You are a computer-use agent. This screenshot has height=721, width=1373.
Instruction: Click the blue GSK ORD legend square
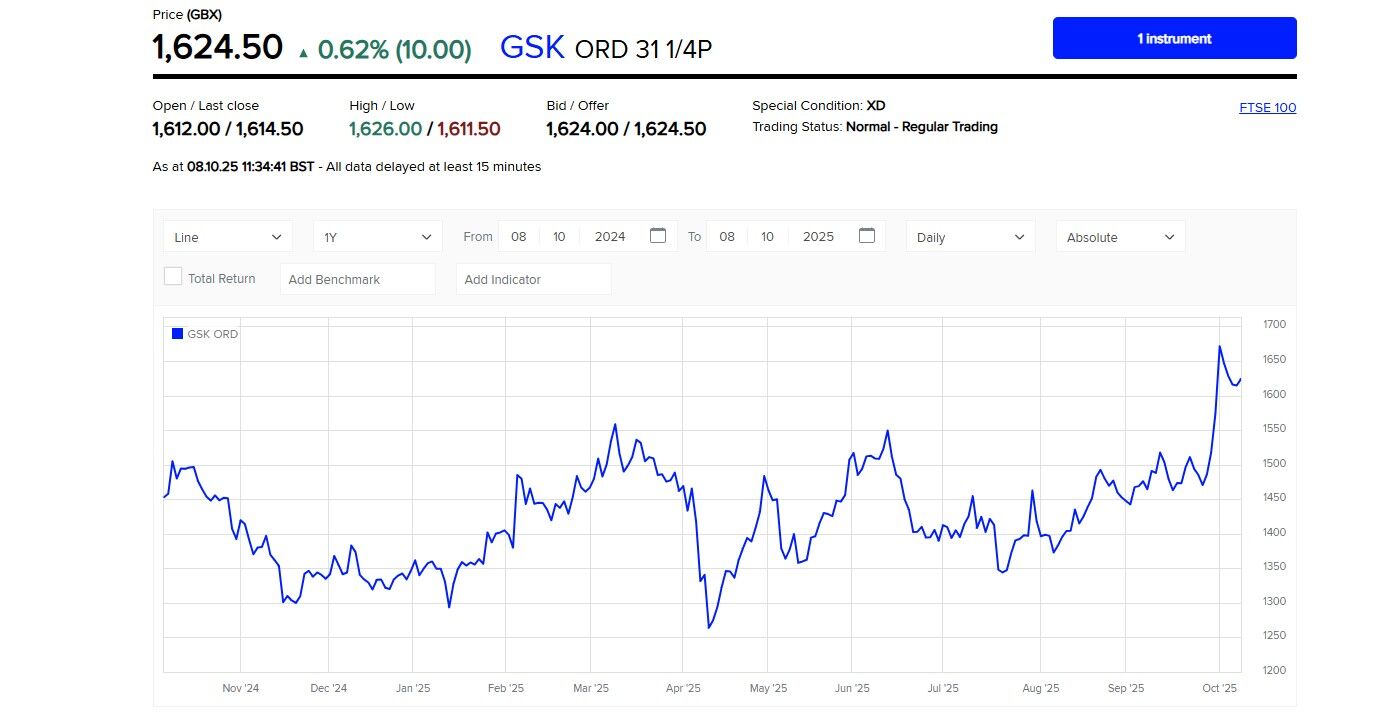click(177, 334)
